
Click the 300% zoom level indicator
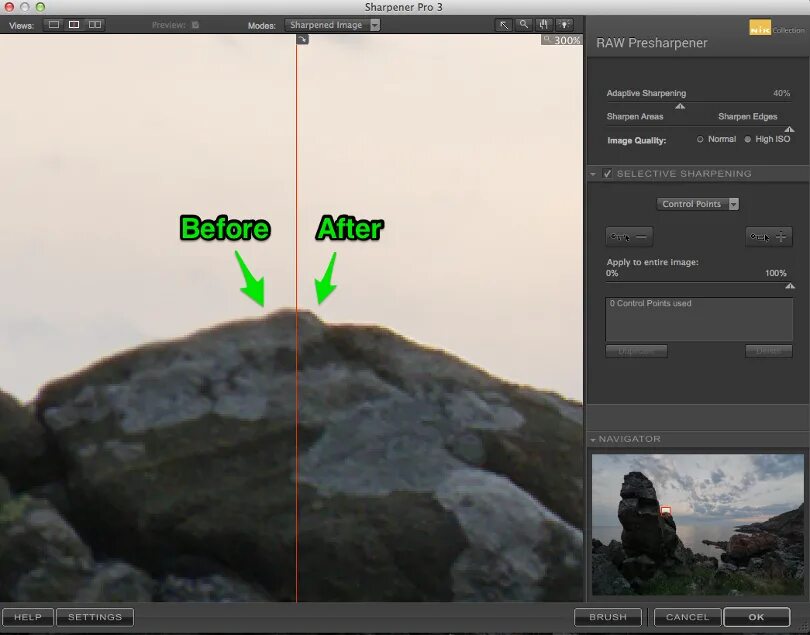pyautogui.click(x=562, y=40)
